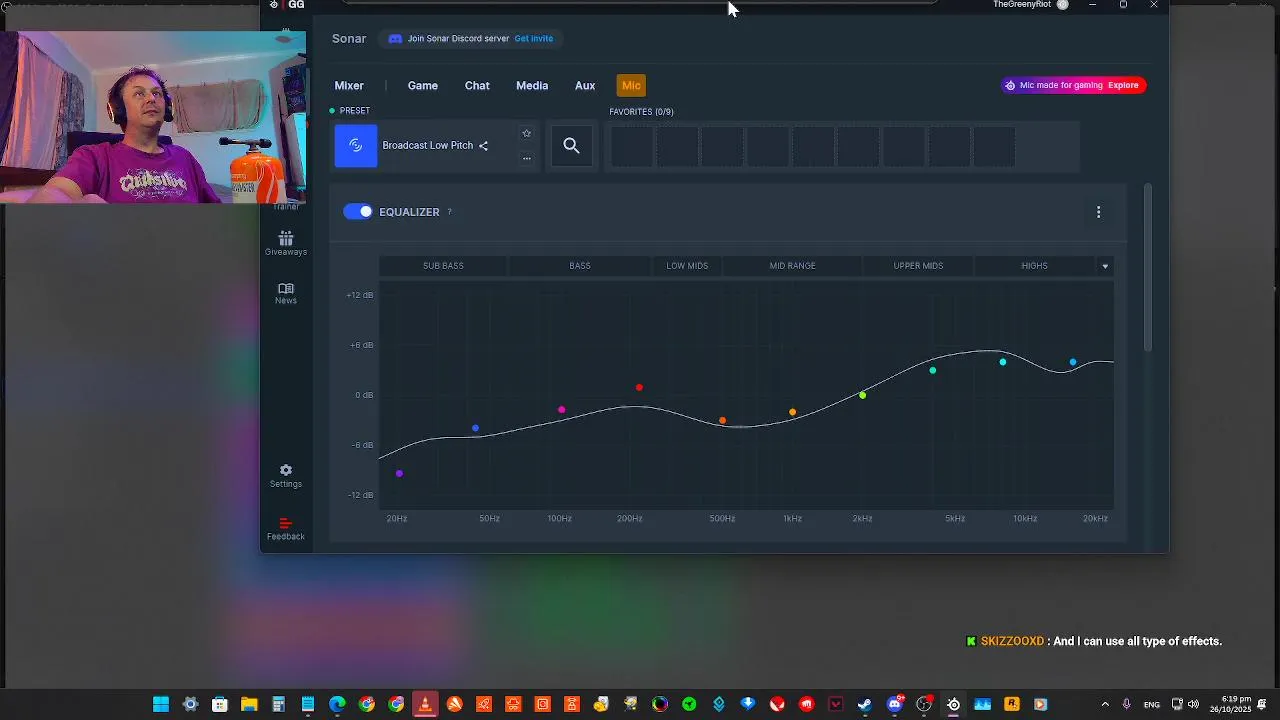Screen dimensions: 1280x720
Task: Click the FAVORITES (0/9) label
Action: click(641, 112)
